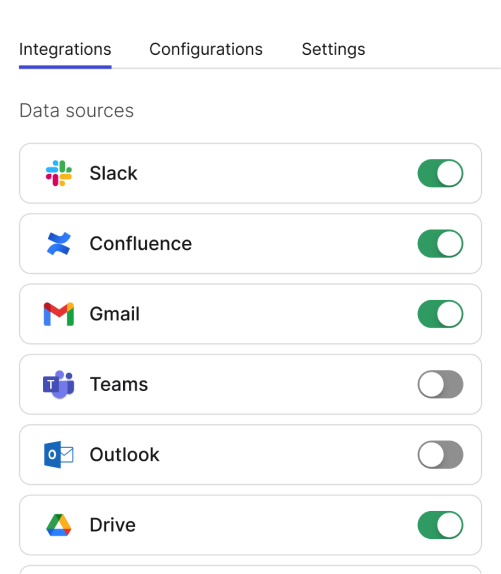Disable the Slack integration toggle

[x=440, y=173]
